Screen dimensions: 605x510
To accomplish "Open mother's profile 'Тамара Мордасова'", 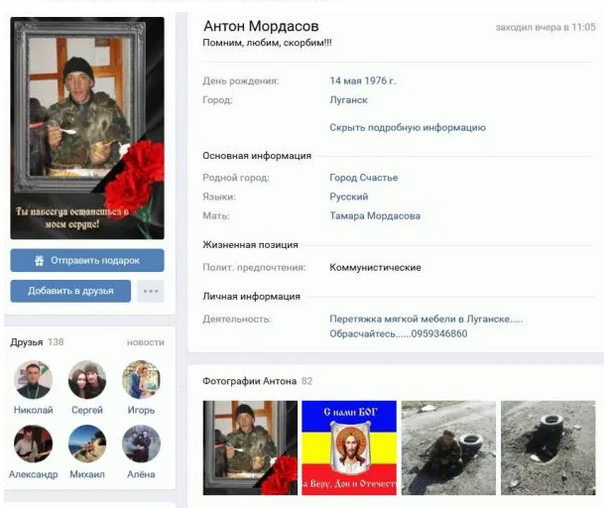I will 375,216.
